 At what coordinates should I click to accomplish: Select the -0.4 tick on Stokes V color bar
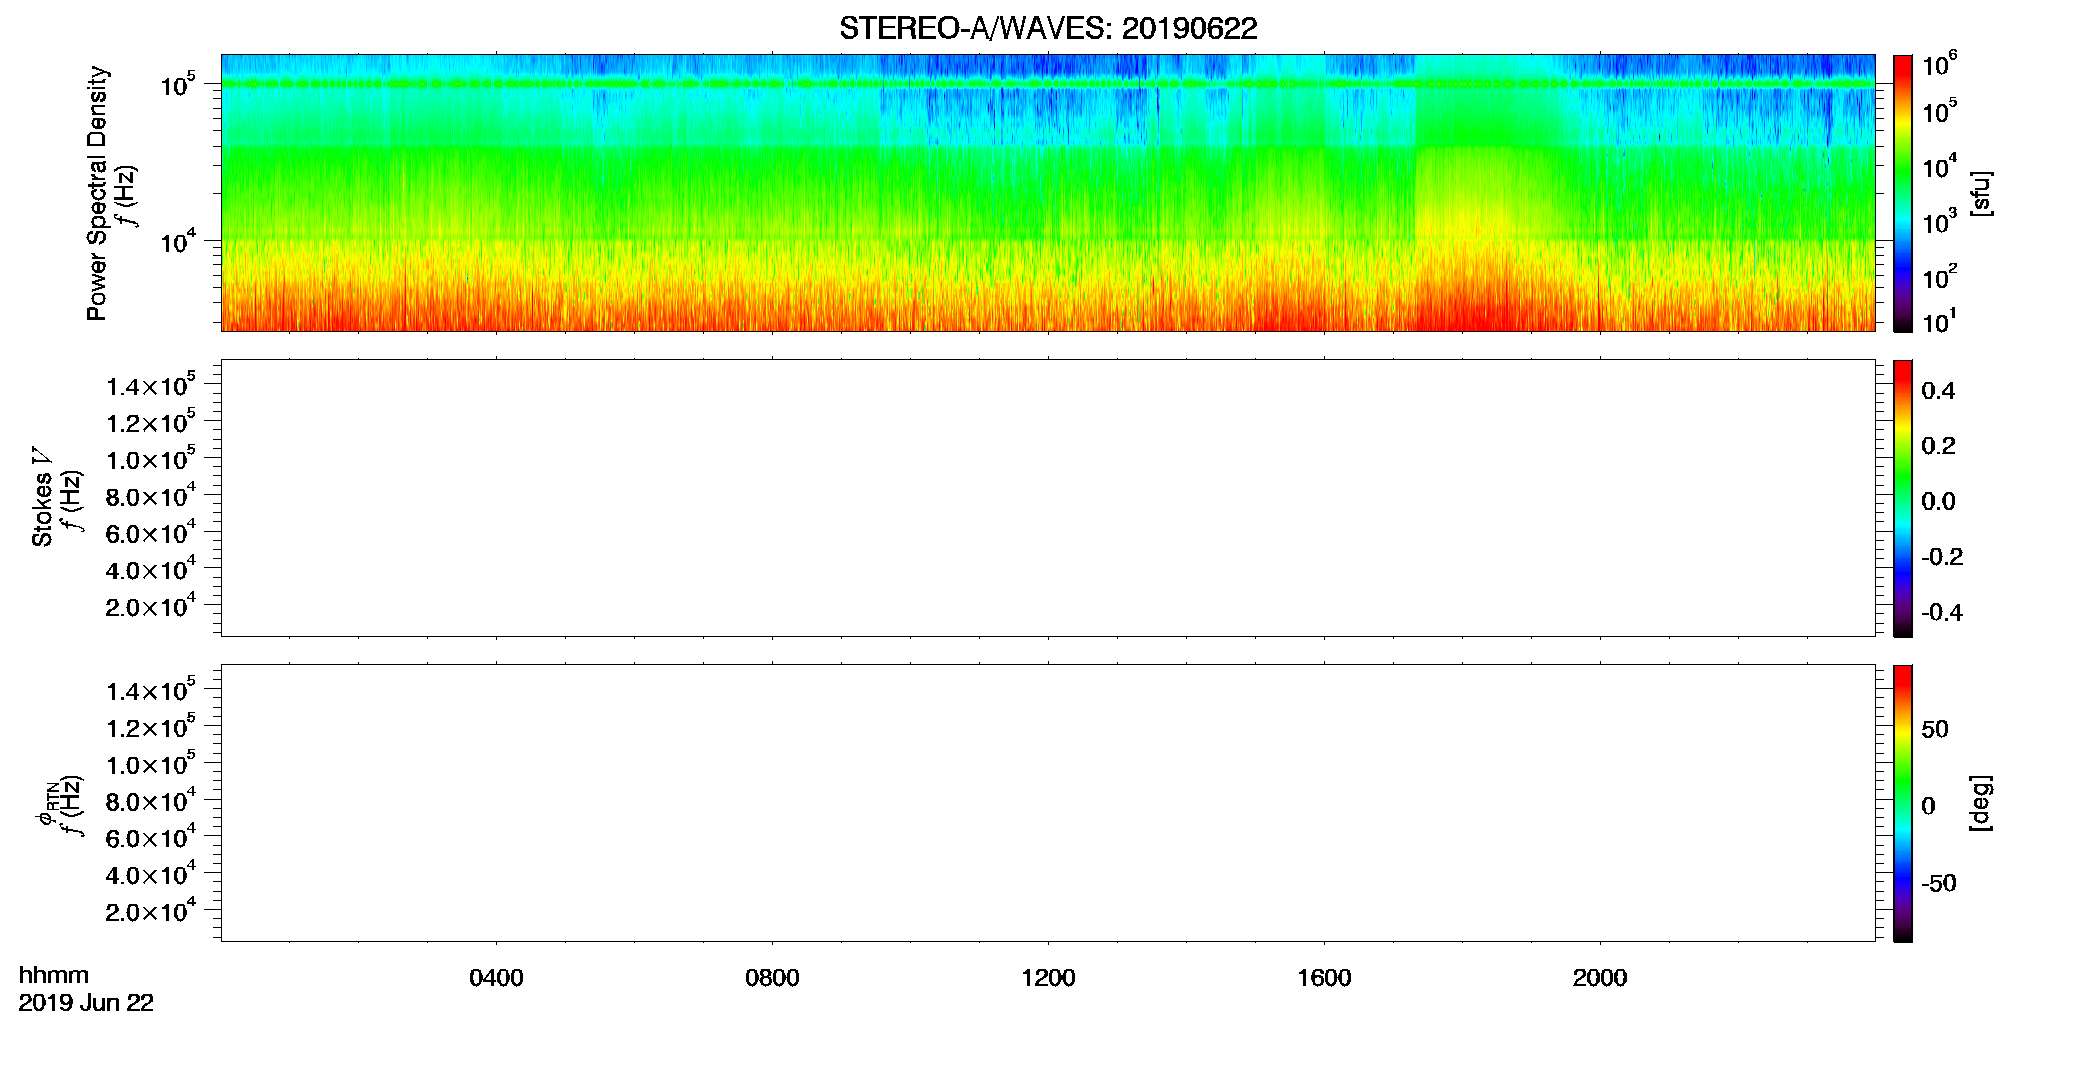pyautogui.click(x=1942, y=612)
